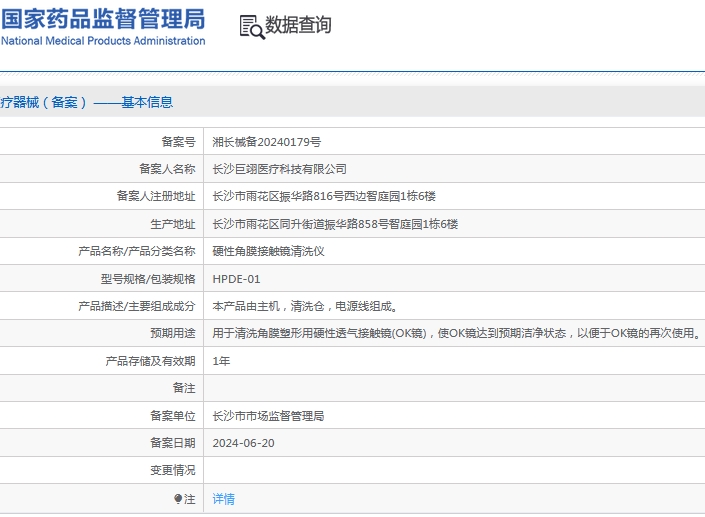Click the 备案人名称 row label
This screenshot has width=705, height=517.
pyautogui.click(x=167, y=169)
